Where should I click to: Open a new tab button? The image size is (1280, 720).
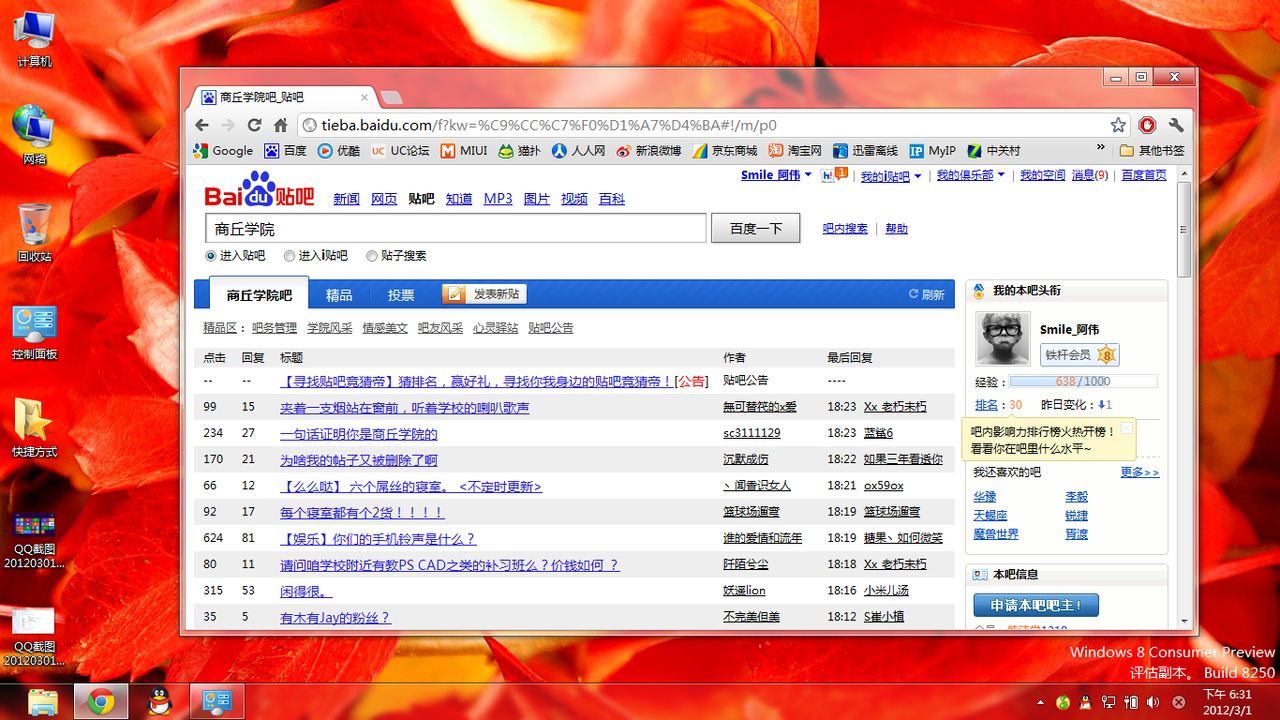(391, 97)
